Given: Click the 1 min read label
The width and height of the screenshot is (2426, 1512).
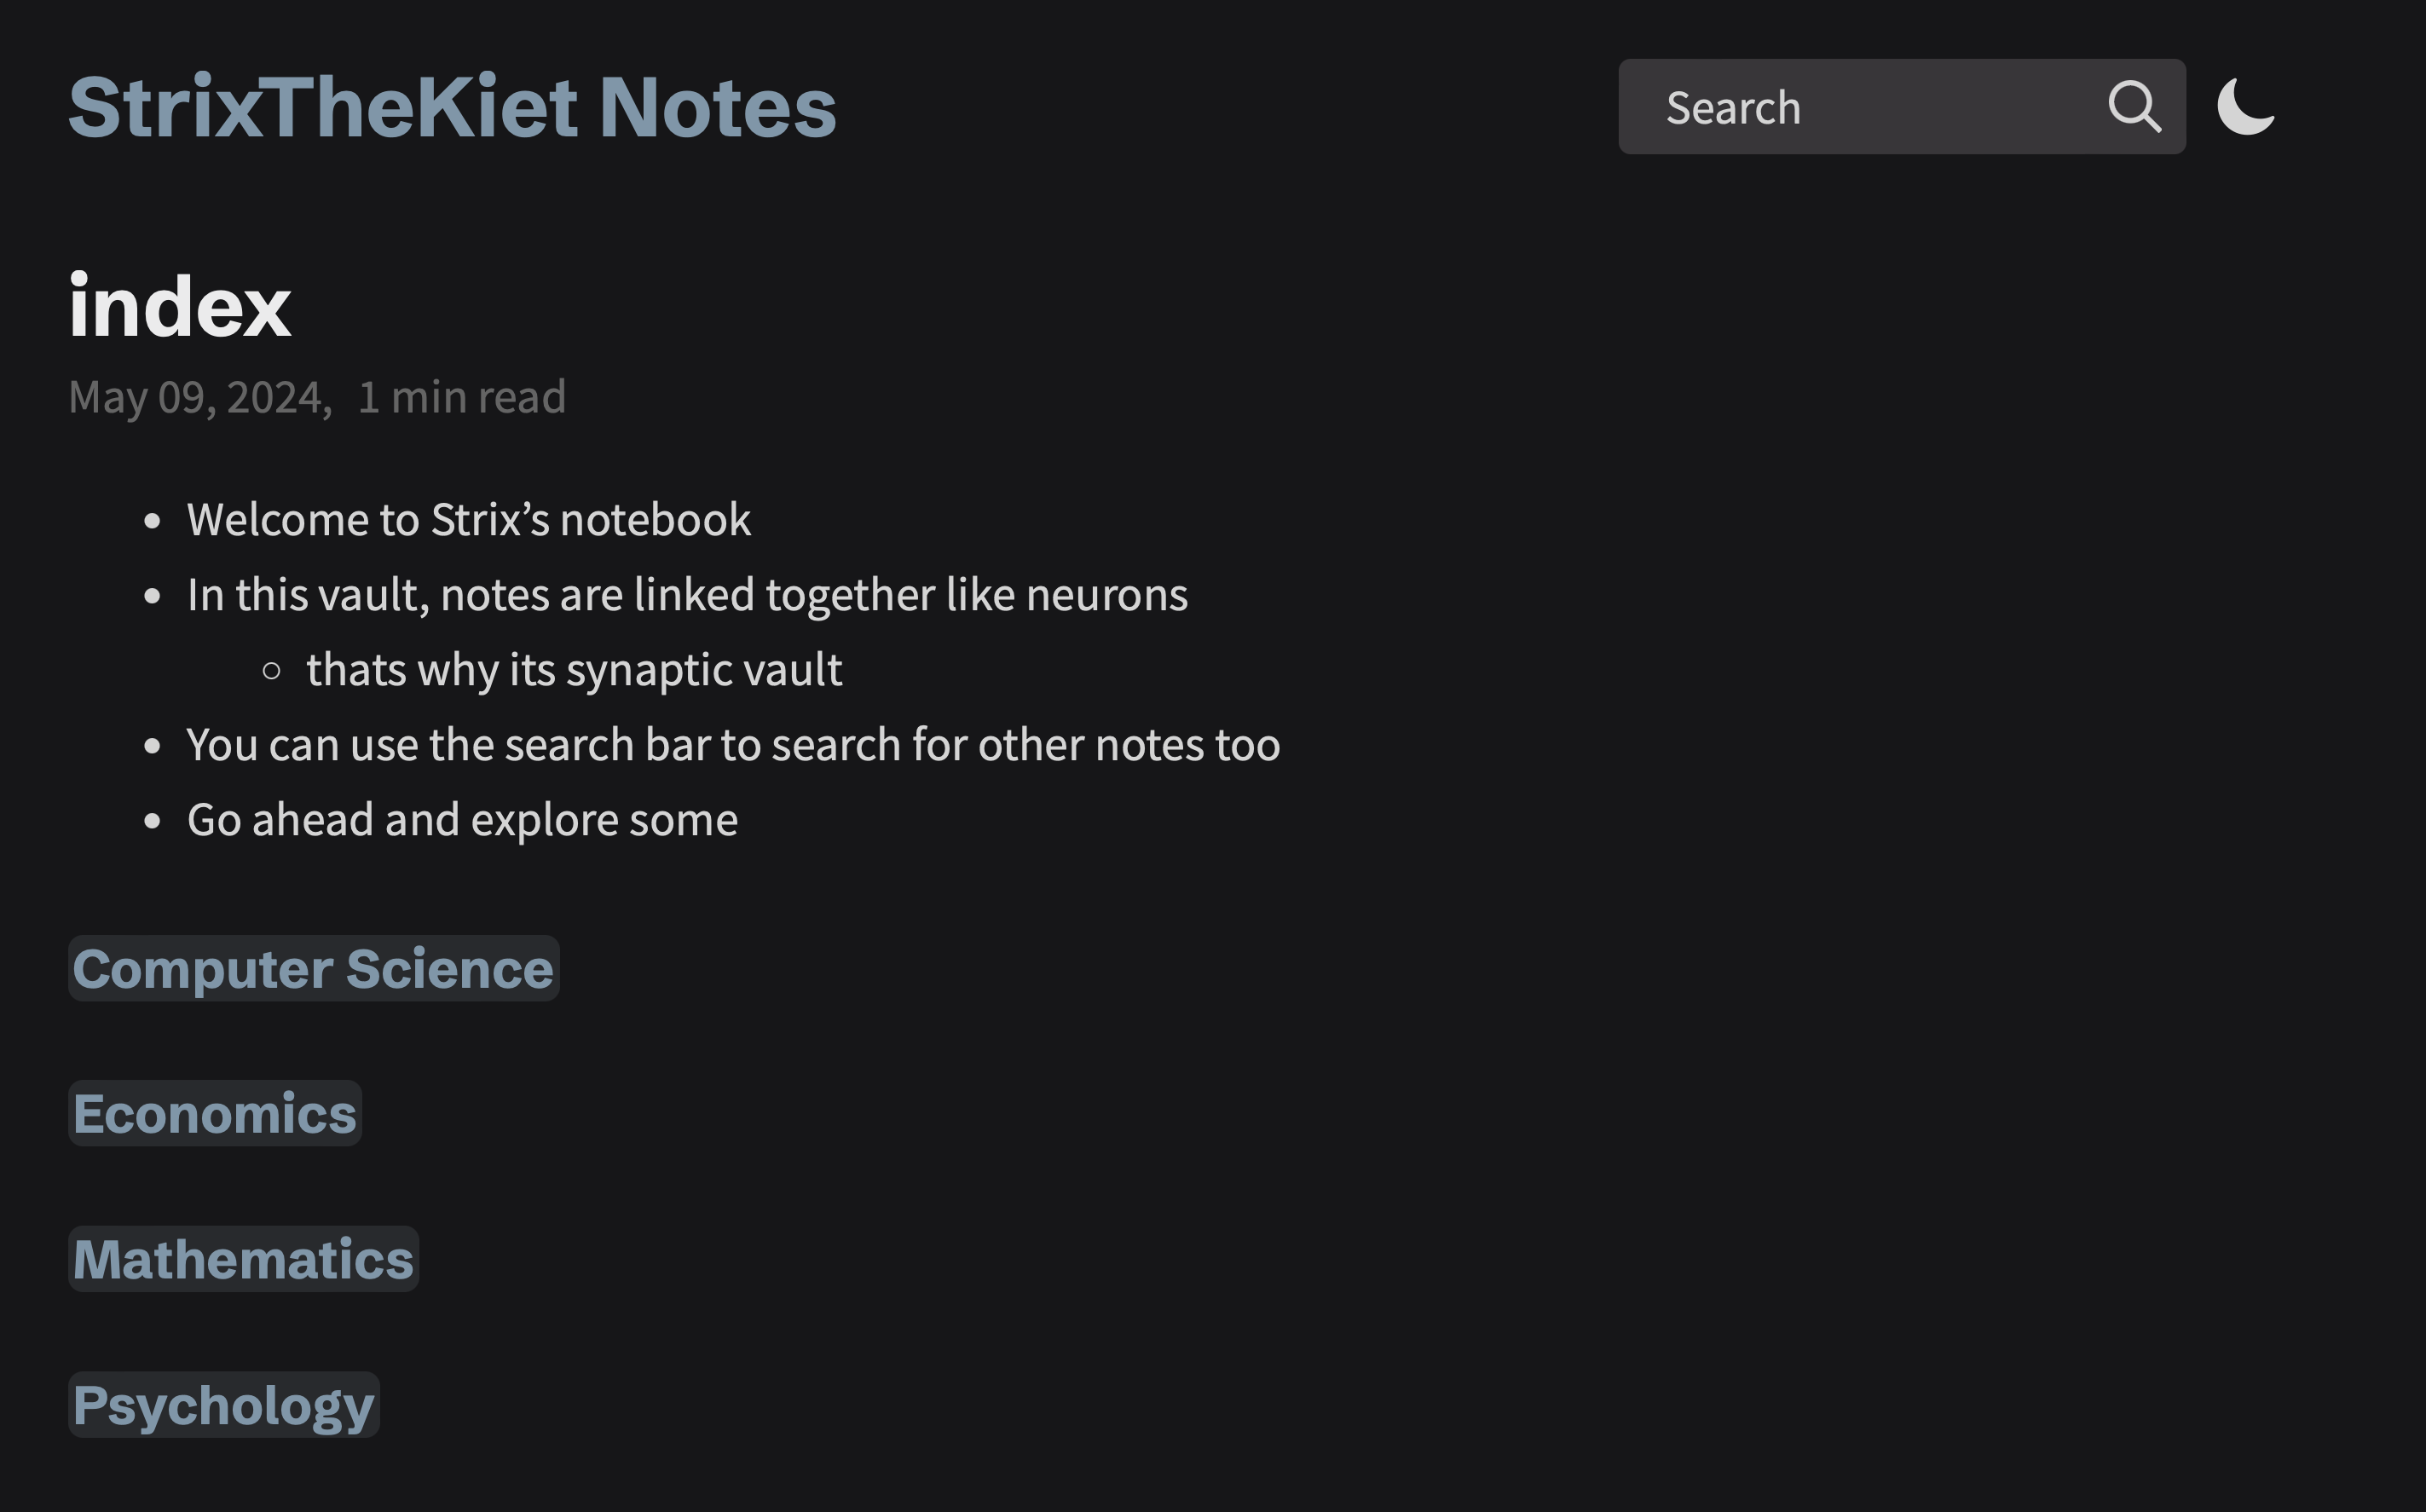Looking at the screenshot, I should pos(461,397).
